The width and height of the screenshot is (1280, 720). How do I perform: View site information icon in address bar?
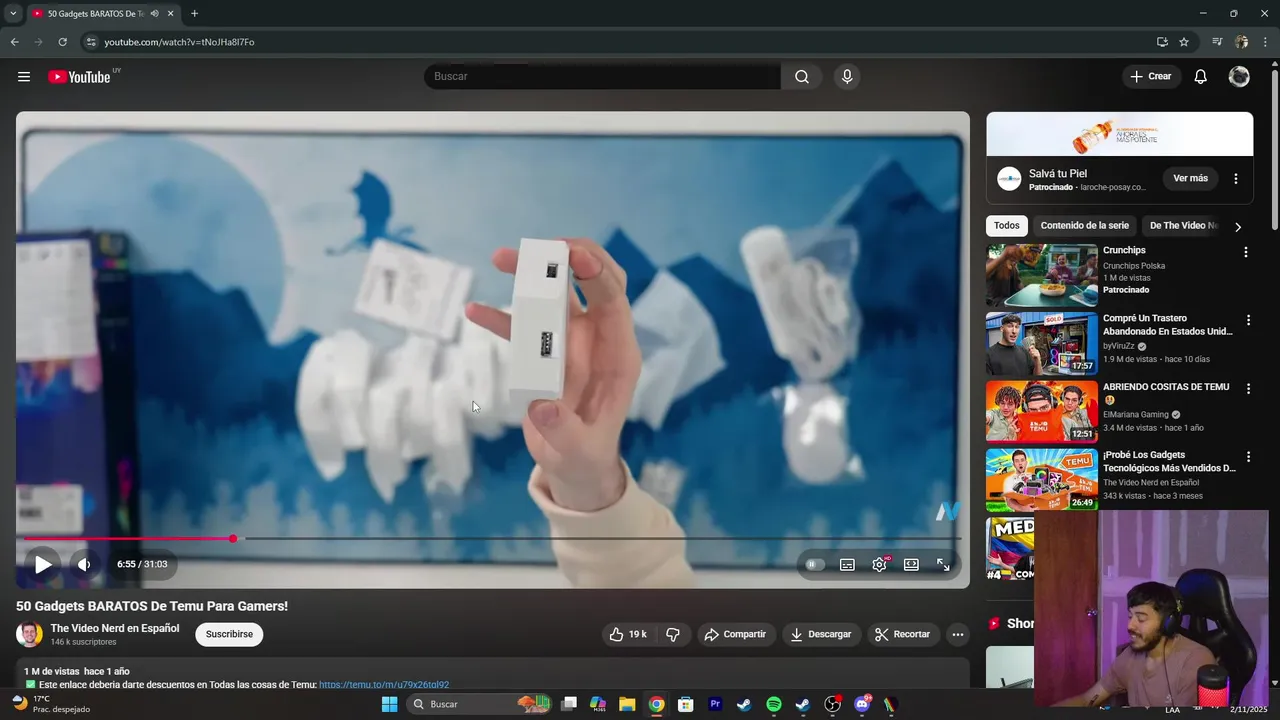(90, 42)
